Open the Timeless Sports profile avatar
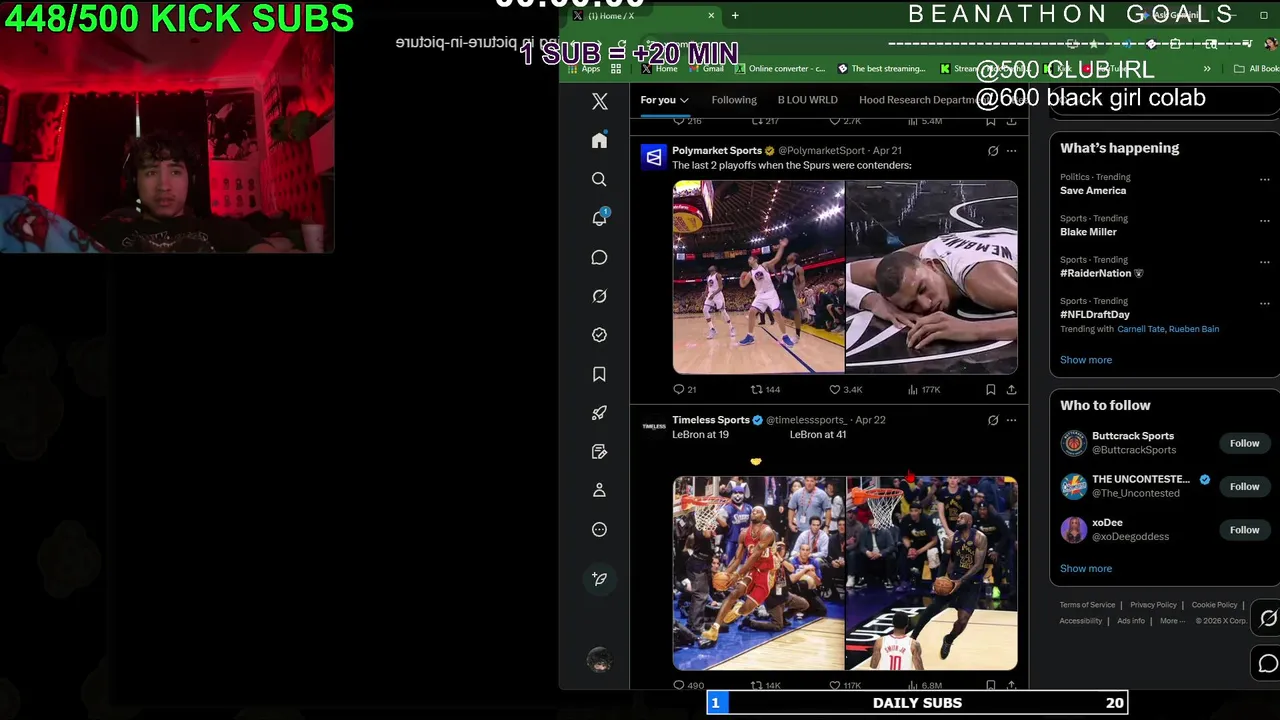1280x720 pixels. pyautogui.click(x=654, y=427)
